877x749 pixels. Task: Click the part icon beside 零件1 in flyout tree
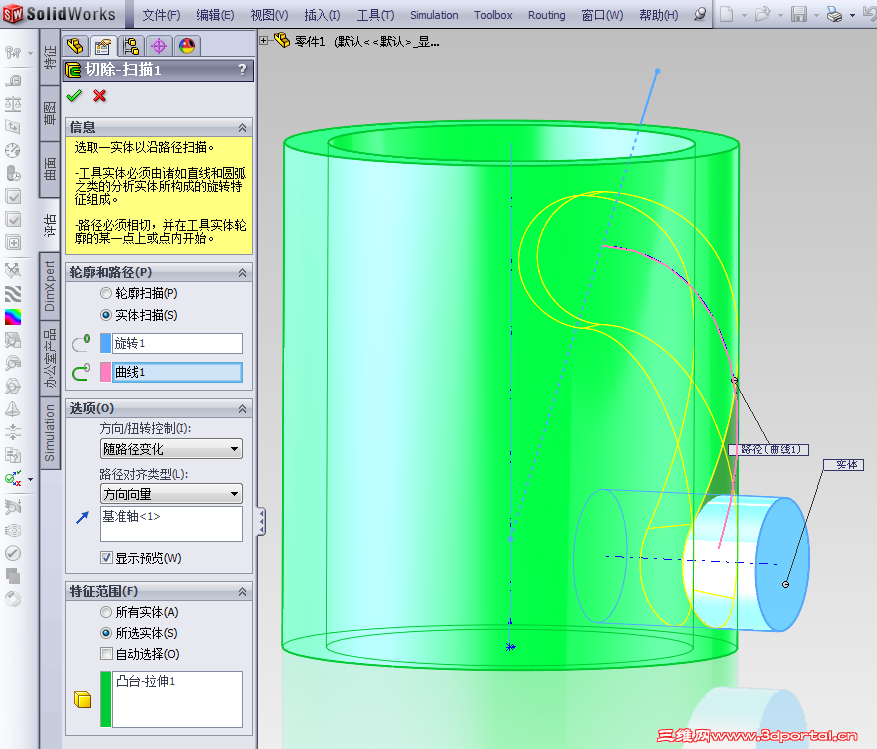pyautogui.click(x=282, y=40)
